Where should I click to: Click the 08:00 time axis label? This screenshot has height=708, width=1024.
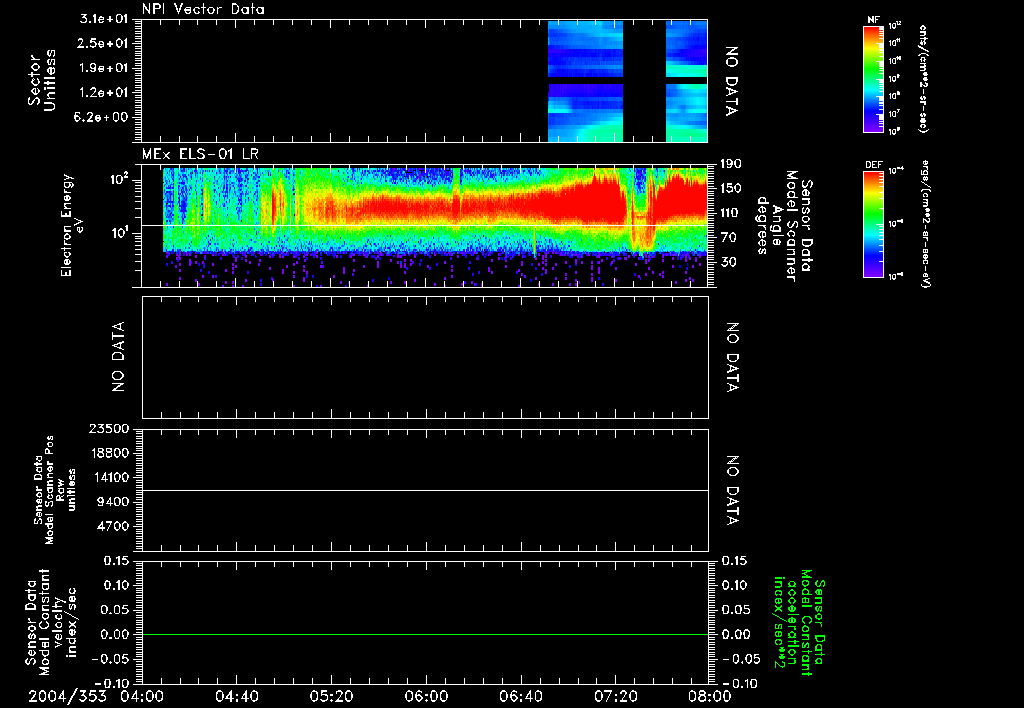[710, 696]
